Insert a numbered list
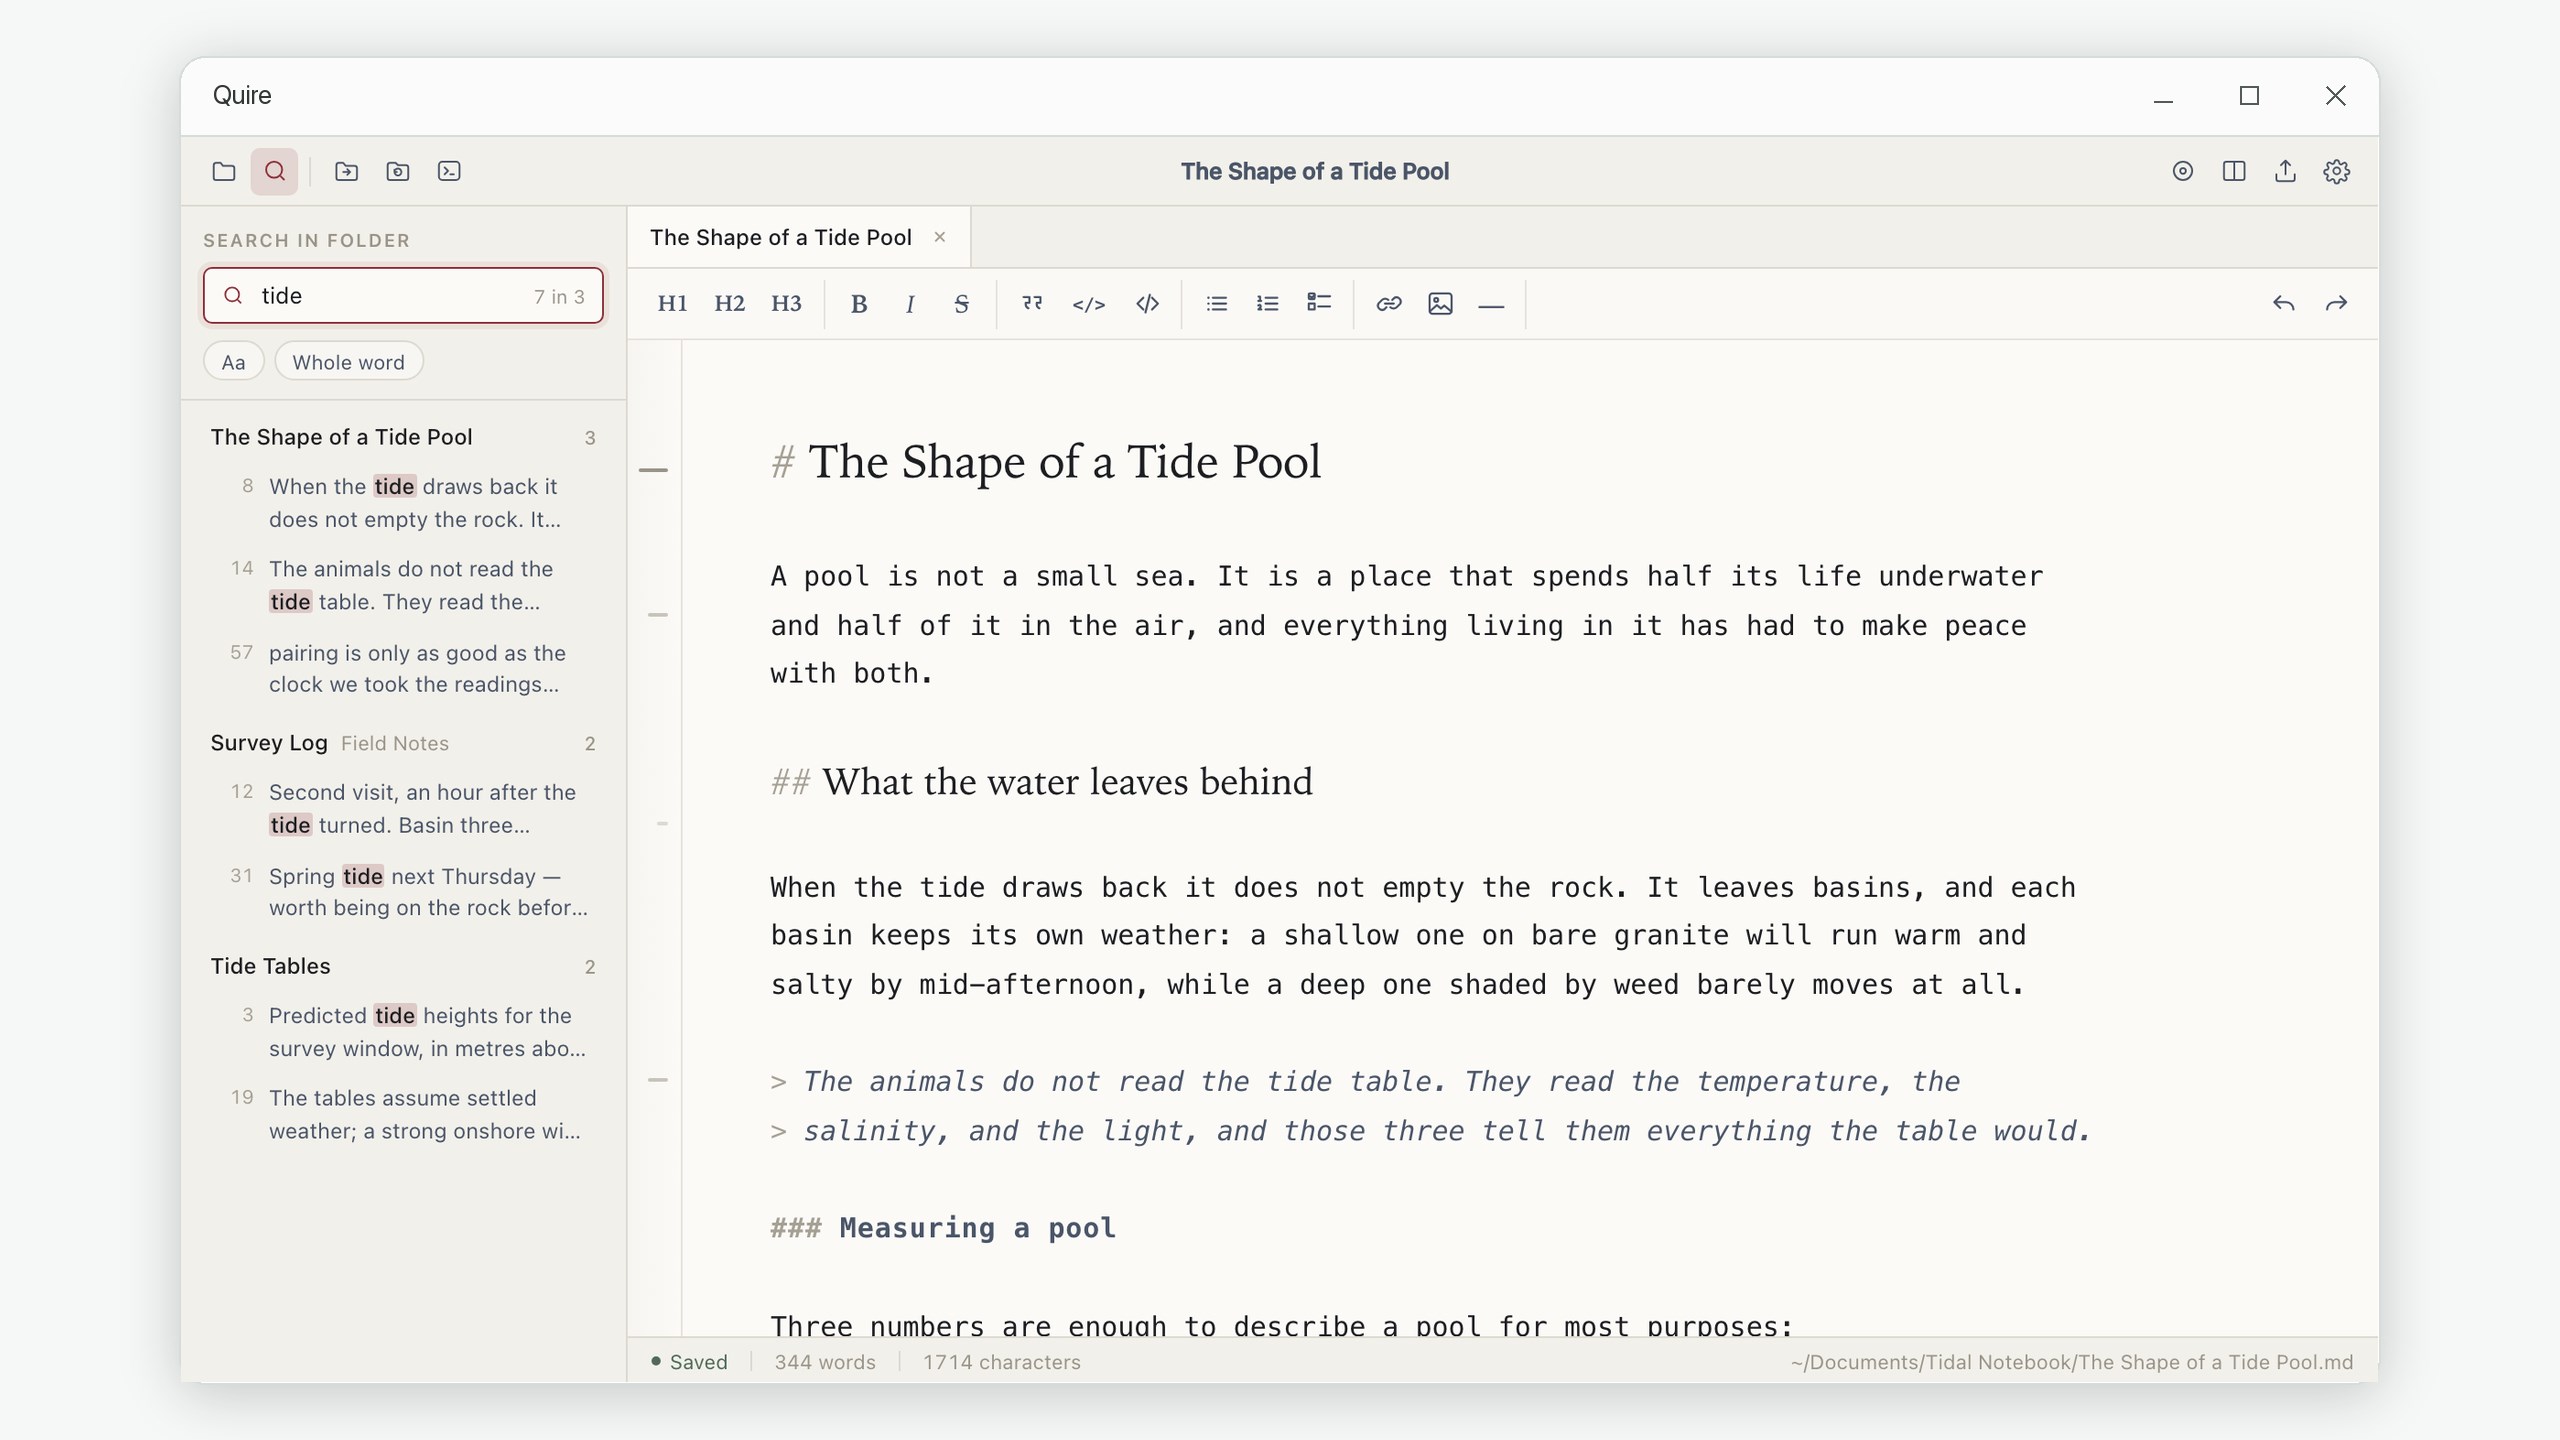This screenshot has height=1440, width=2560. pos(1267,304)
